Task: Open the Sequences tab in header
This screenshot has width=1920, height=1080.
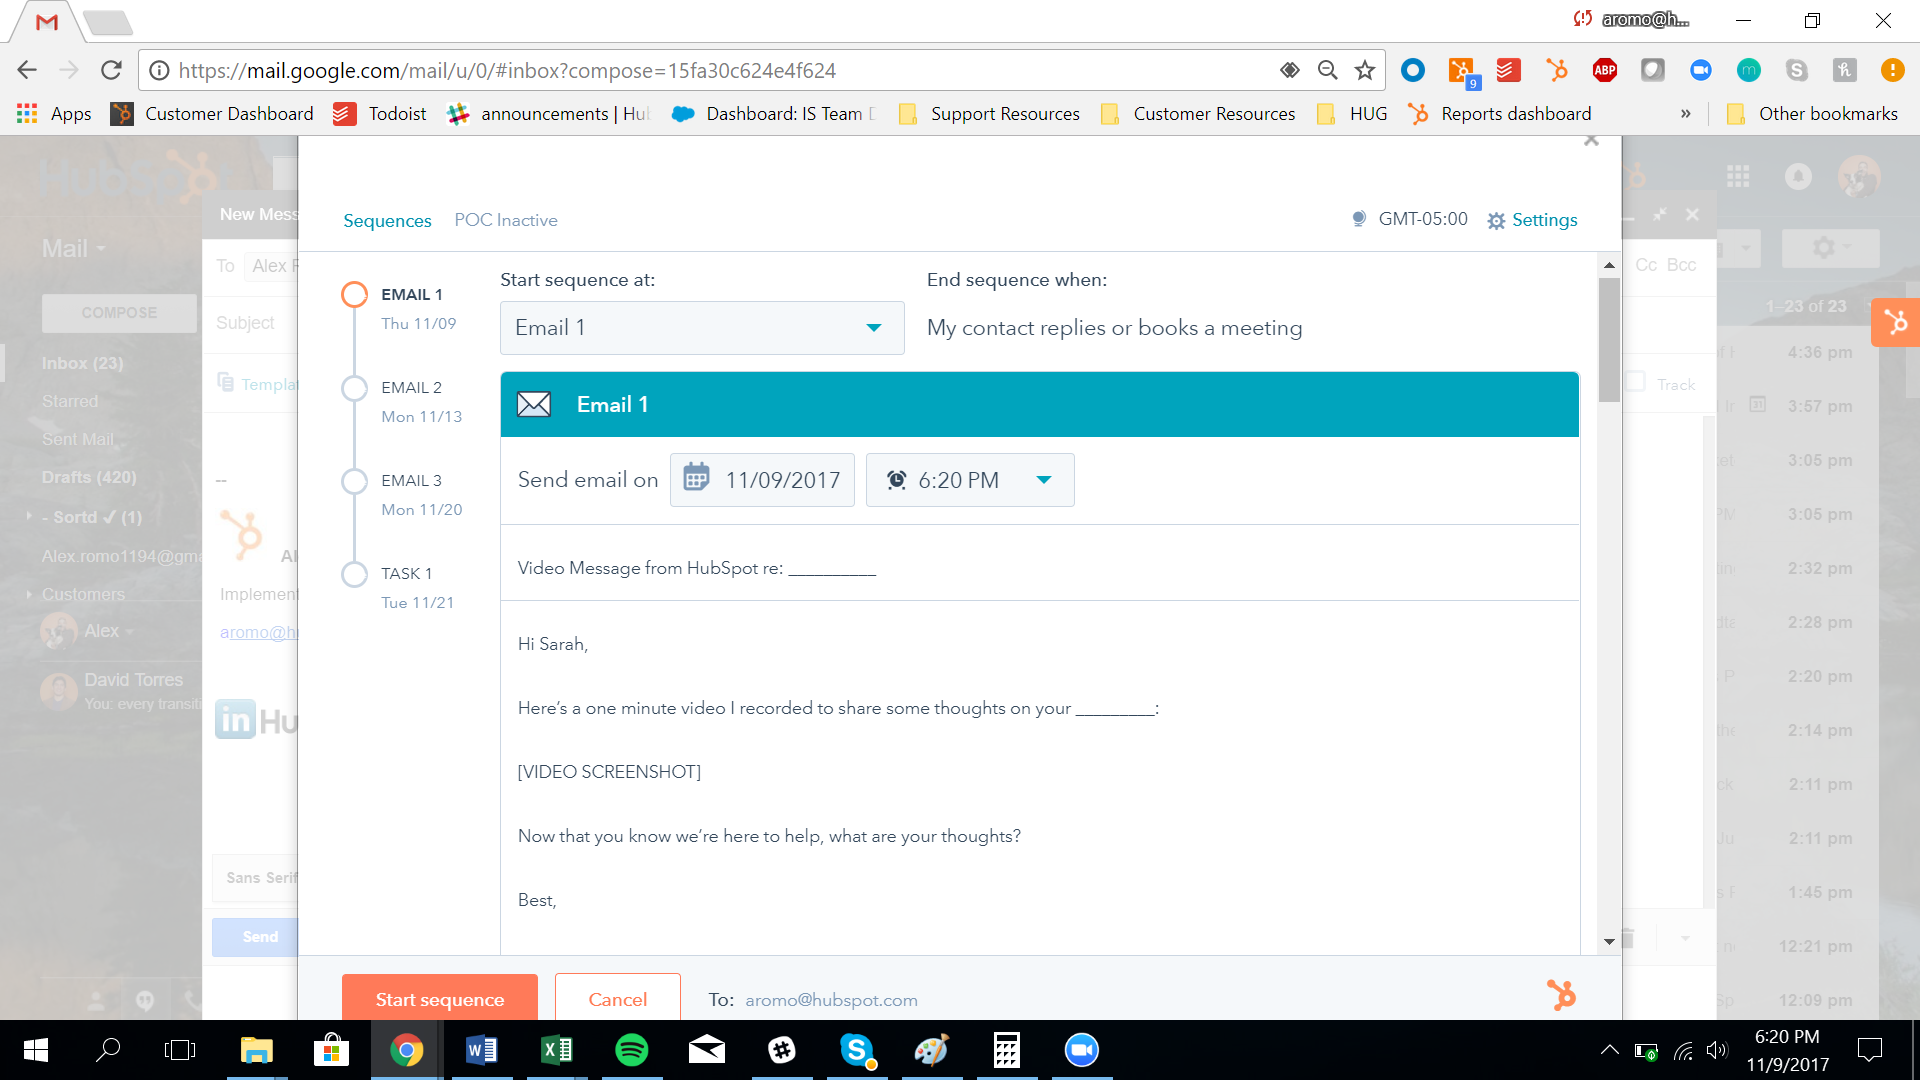Action: [x=386, y=219]
